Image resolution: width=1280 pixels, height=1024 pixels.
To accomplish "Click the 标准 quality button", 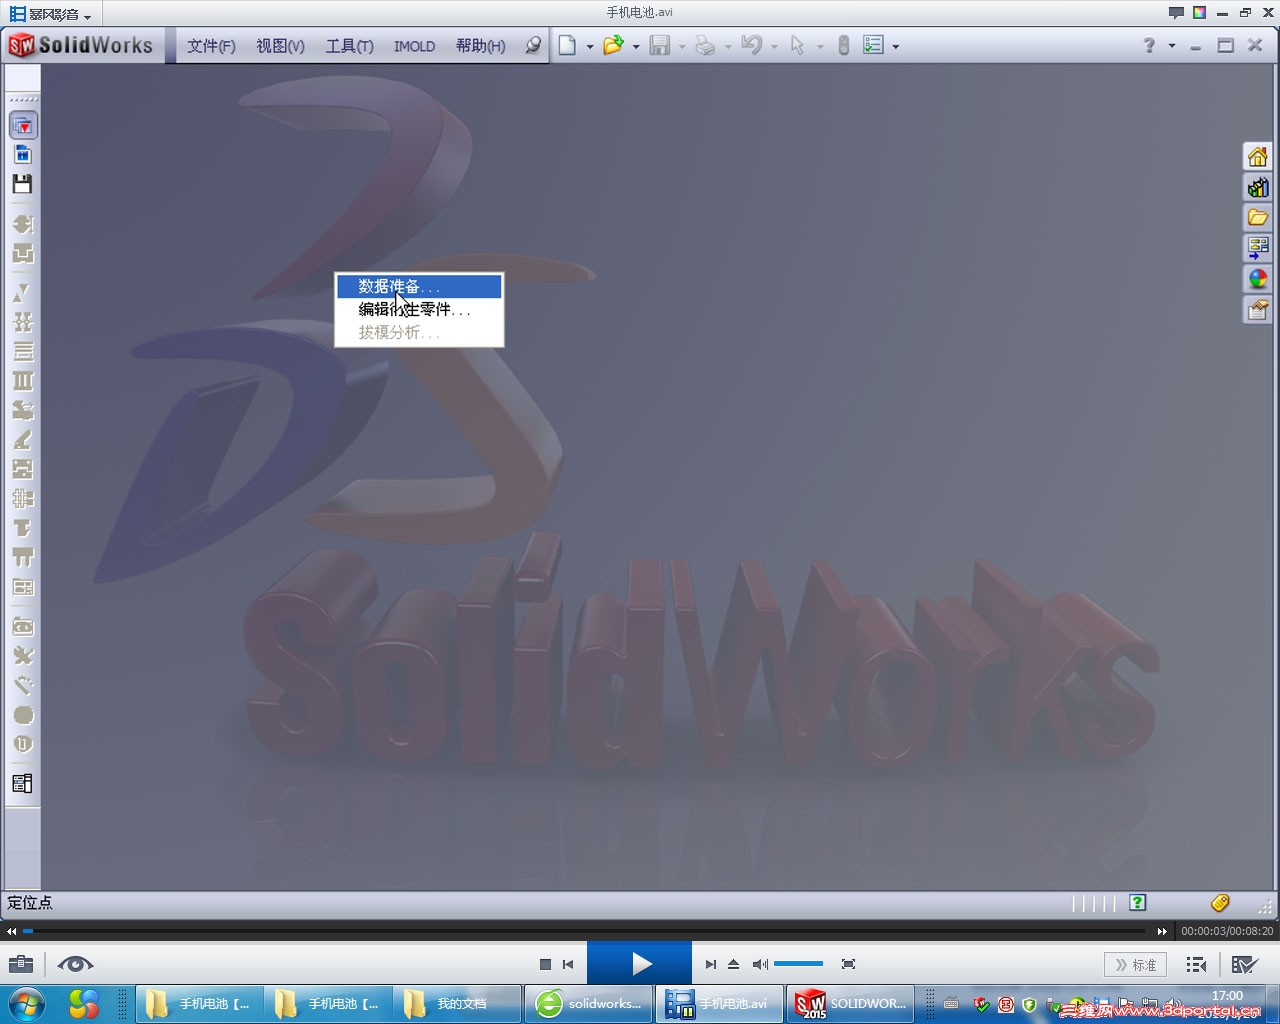I will coord(1136,965).
